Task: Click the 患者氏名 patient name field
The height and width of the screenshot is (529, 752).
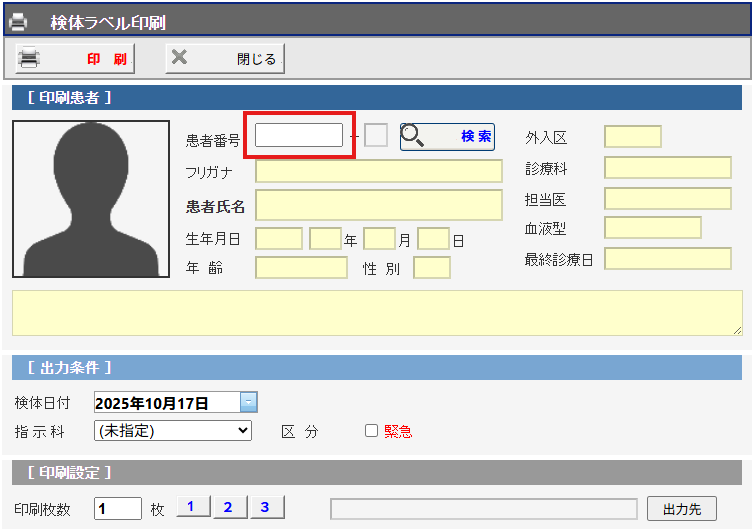Action: click(378, 206)
